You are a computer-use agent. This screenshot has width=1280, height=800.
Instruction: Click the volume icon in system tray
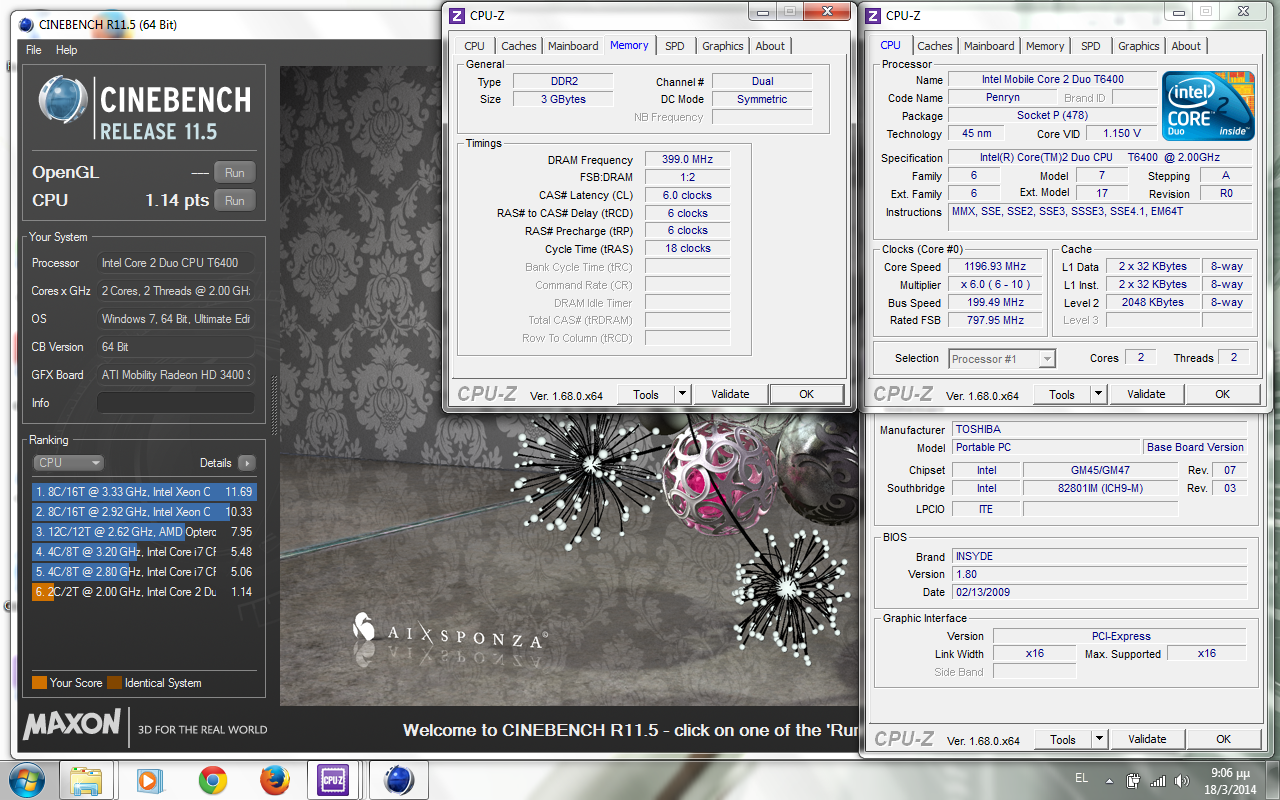coord(1182,781)
